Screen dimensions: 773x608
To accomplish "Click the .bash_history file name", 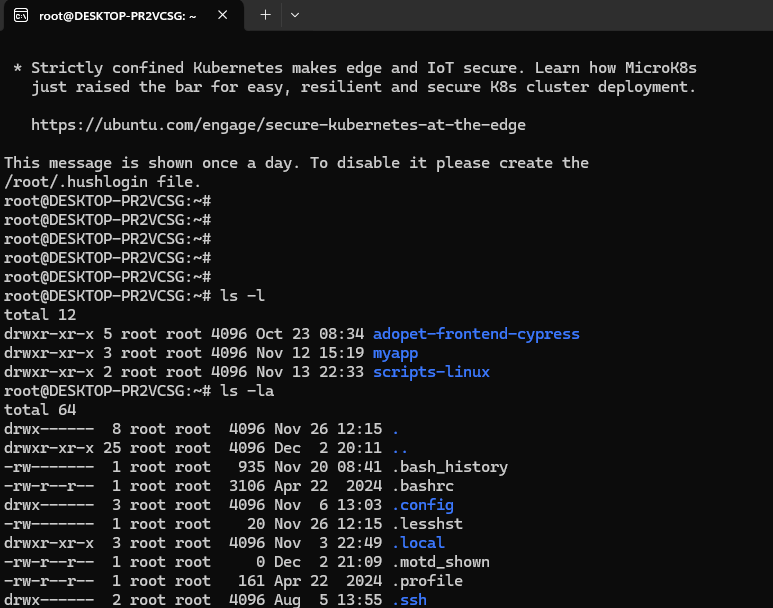I will [450, 467].
